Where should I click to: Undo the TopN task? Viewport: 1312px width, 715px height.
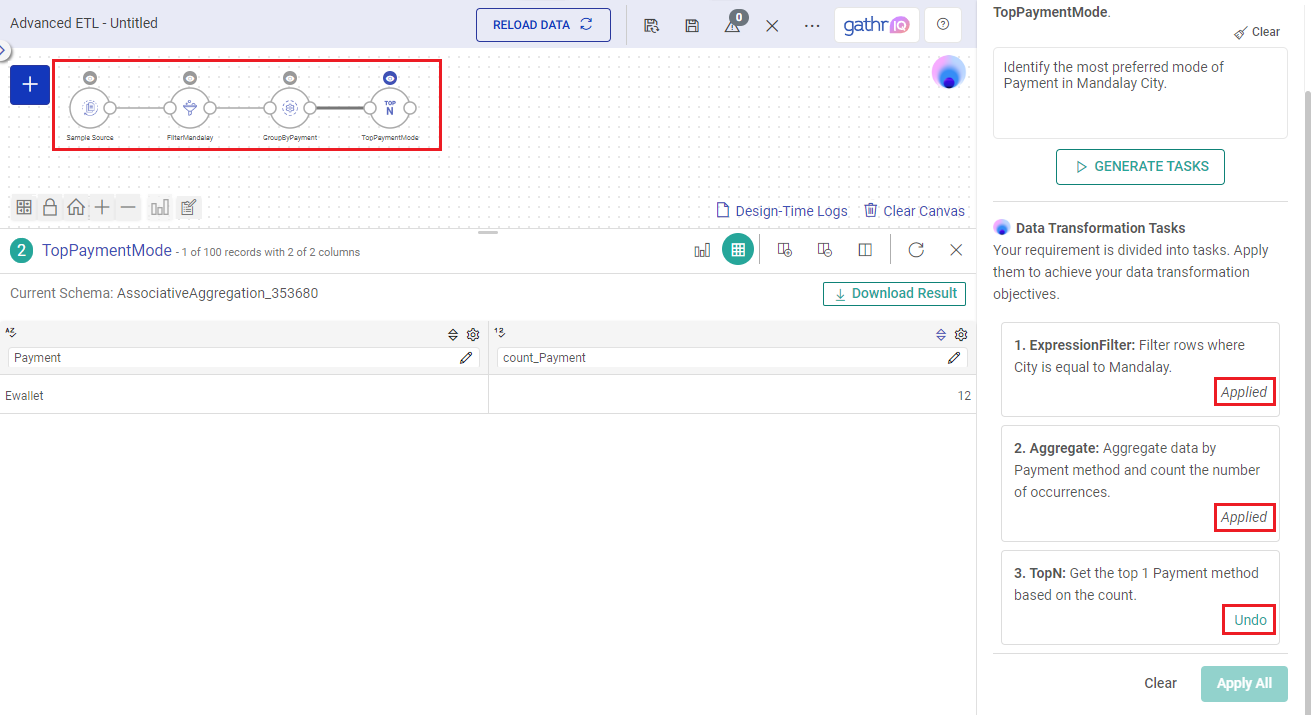click(x=1250, y=620)
